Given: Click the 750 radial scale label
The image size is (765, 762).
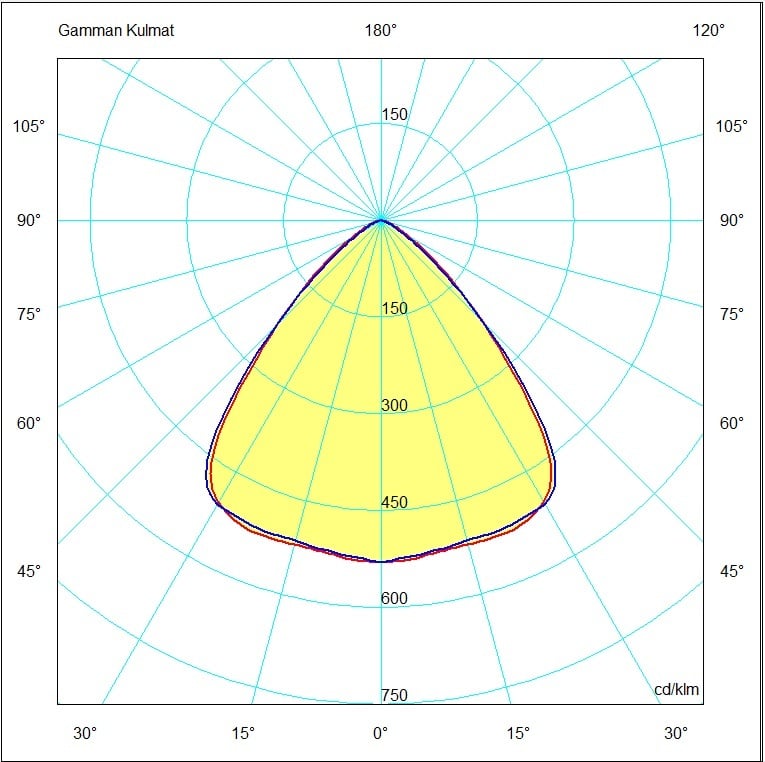Looking at the screenshot, I should pos(394,696).
